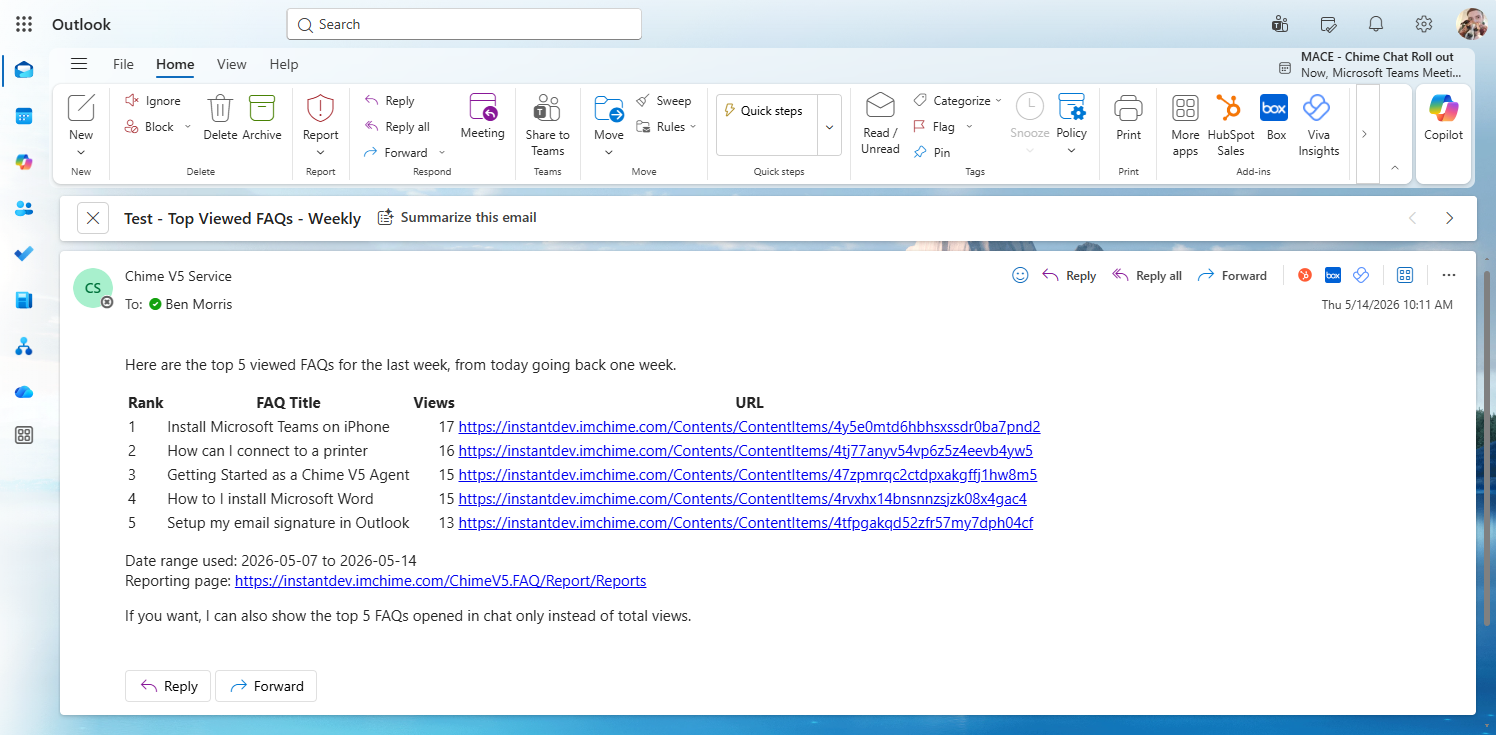1496x735 pixels.
Task: Click Reply button below message
Action: tap(168, 686)
